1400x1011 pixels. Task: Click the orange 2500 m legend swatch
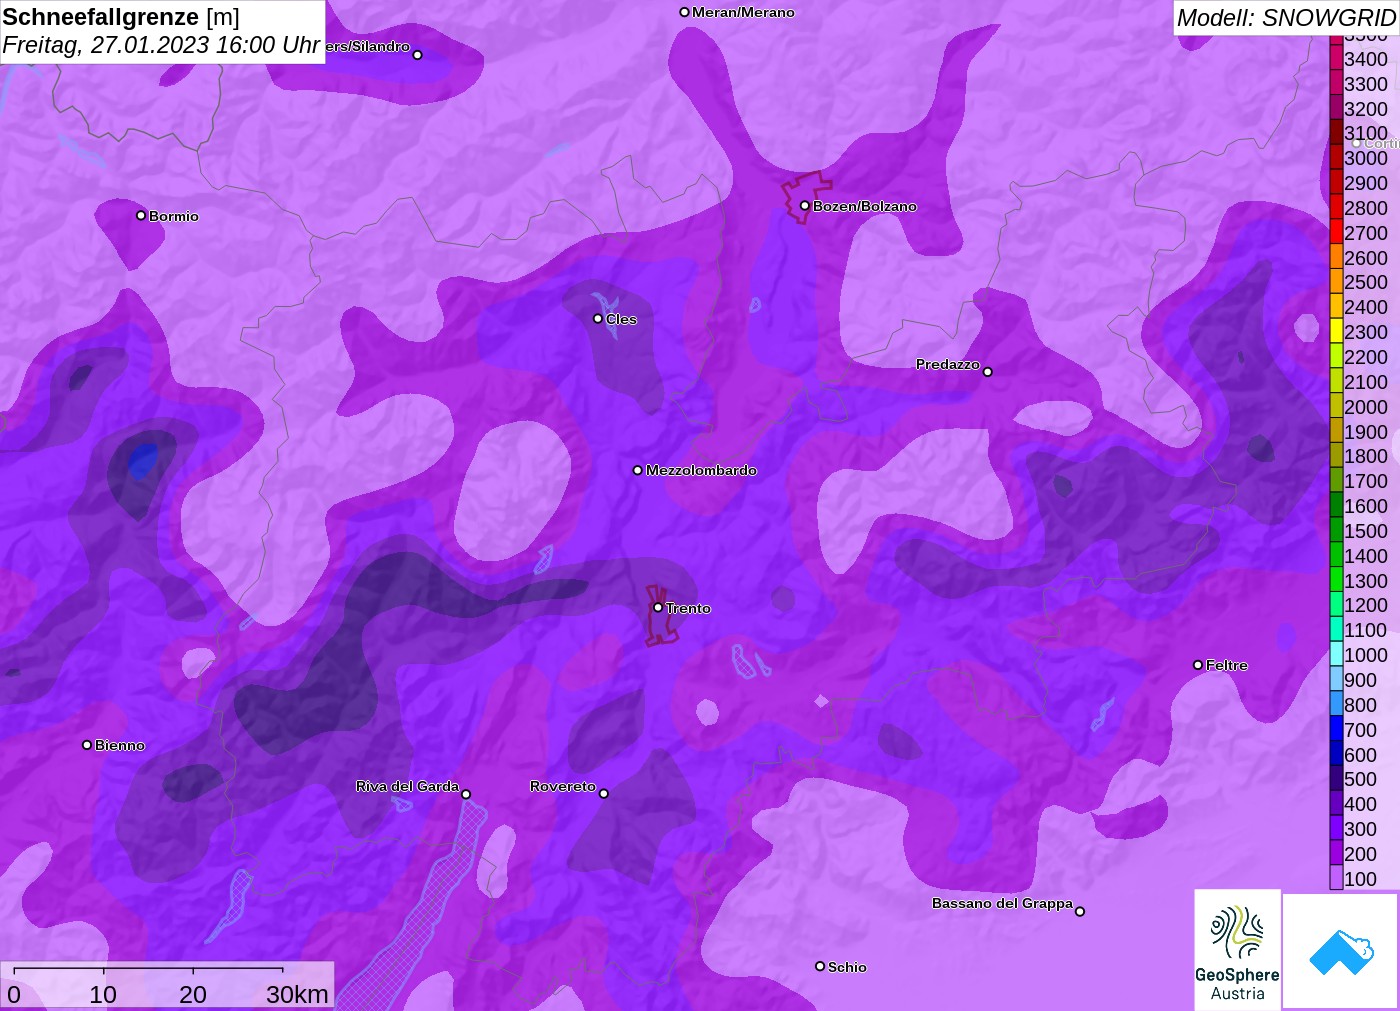[x=1336, y=281]
